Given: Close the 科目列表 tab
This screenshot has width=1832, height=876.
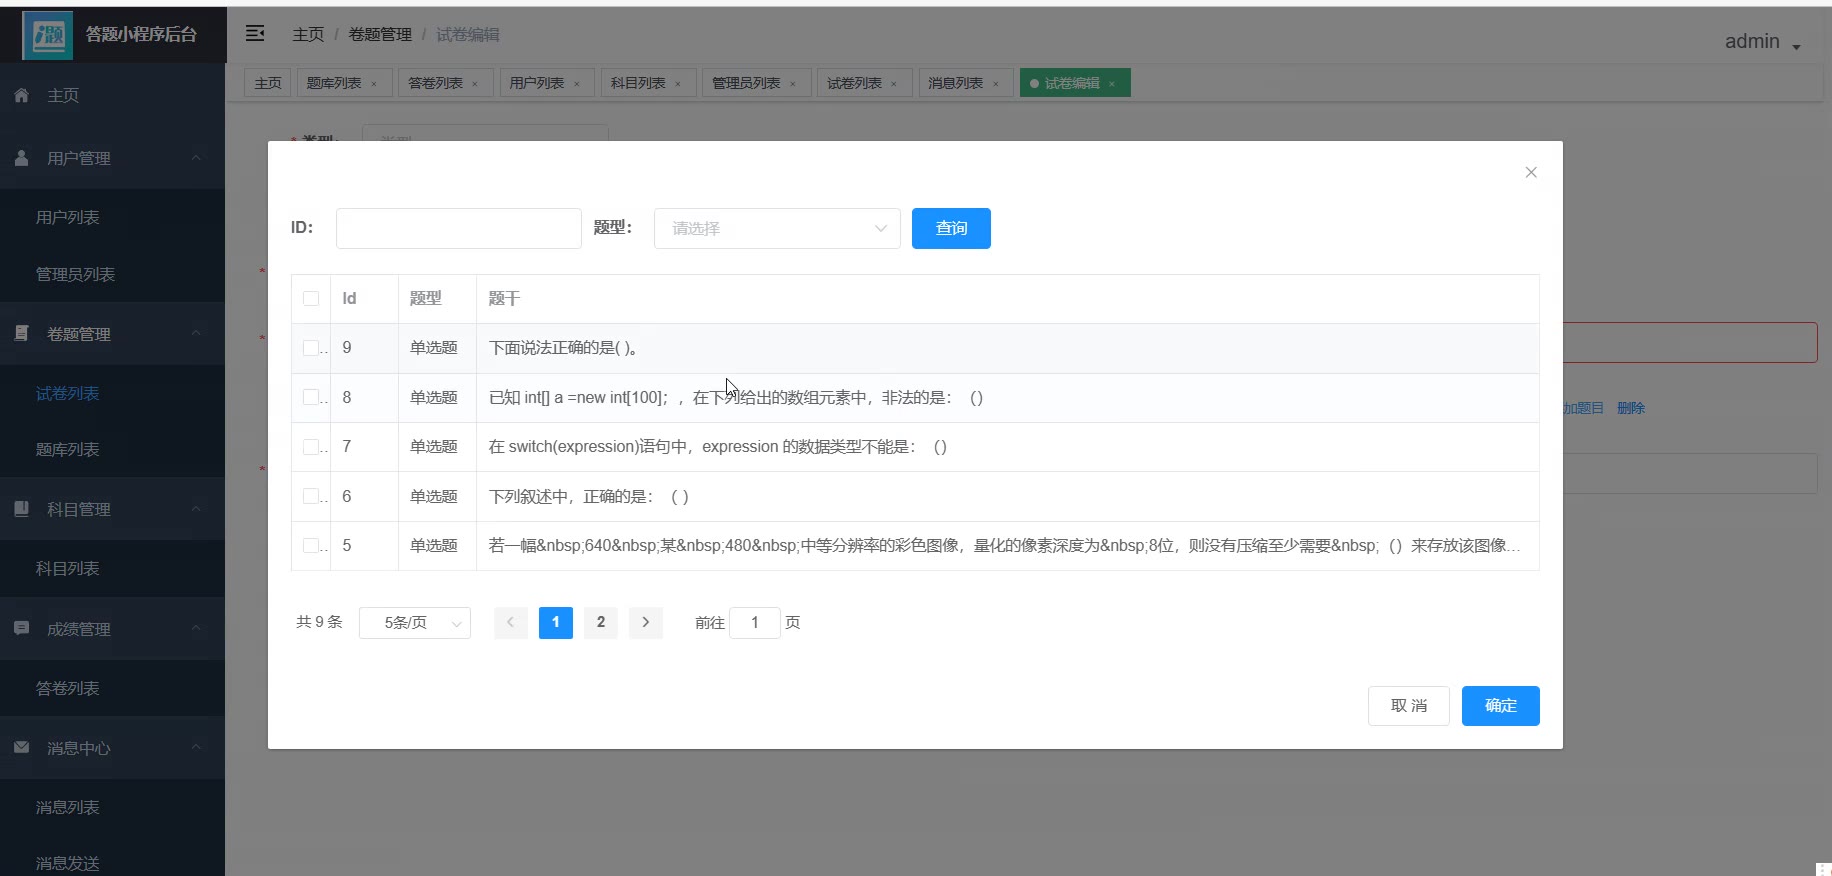Looking at the screenshot, I should click(678, 84).
